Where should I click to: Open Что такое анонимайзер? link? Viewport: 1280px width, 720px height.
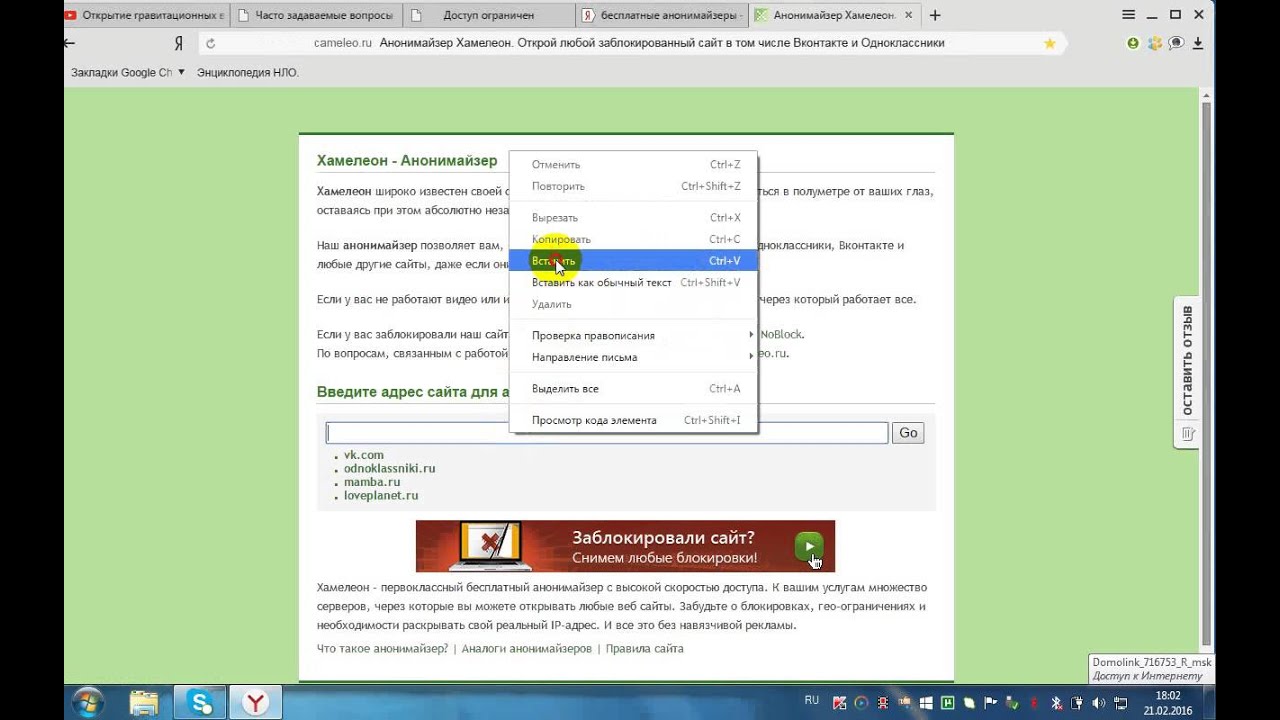[383, 648]
